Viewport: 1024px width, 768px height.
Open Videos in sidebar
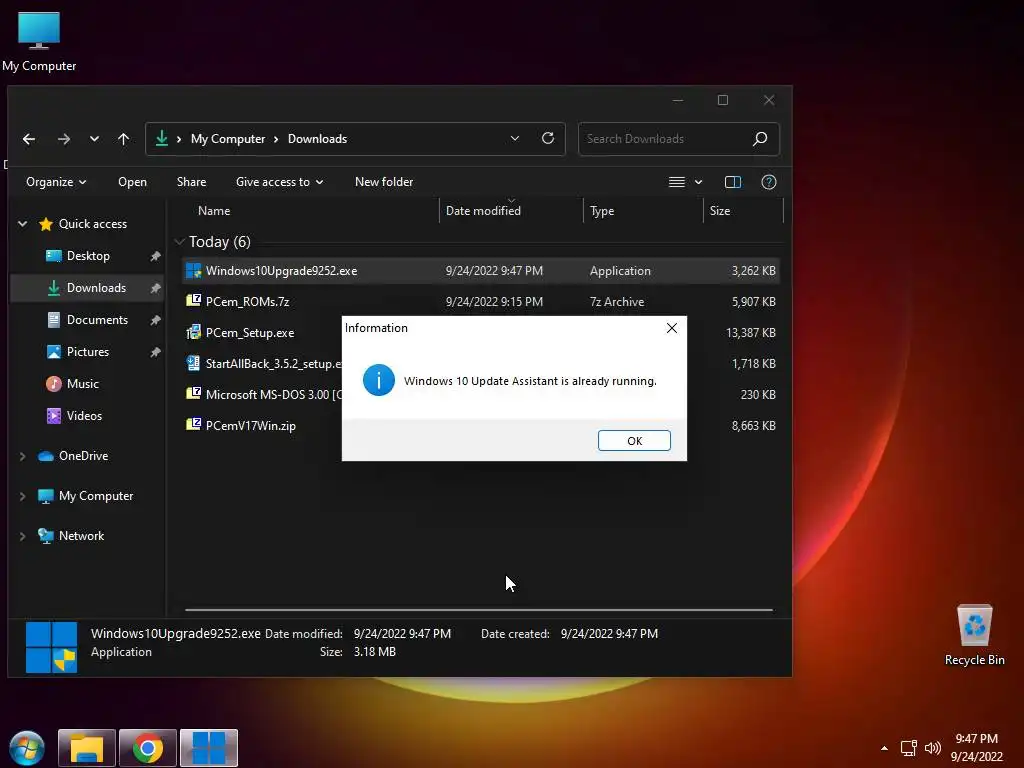pos(84,416)
